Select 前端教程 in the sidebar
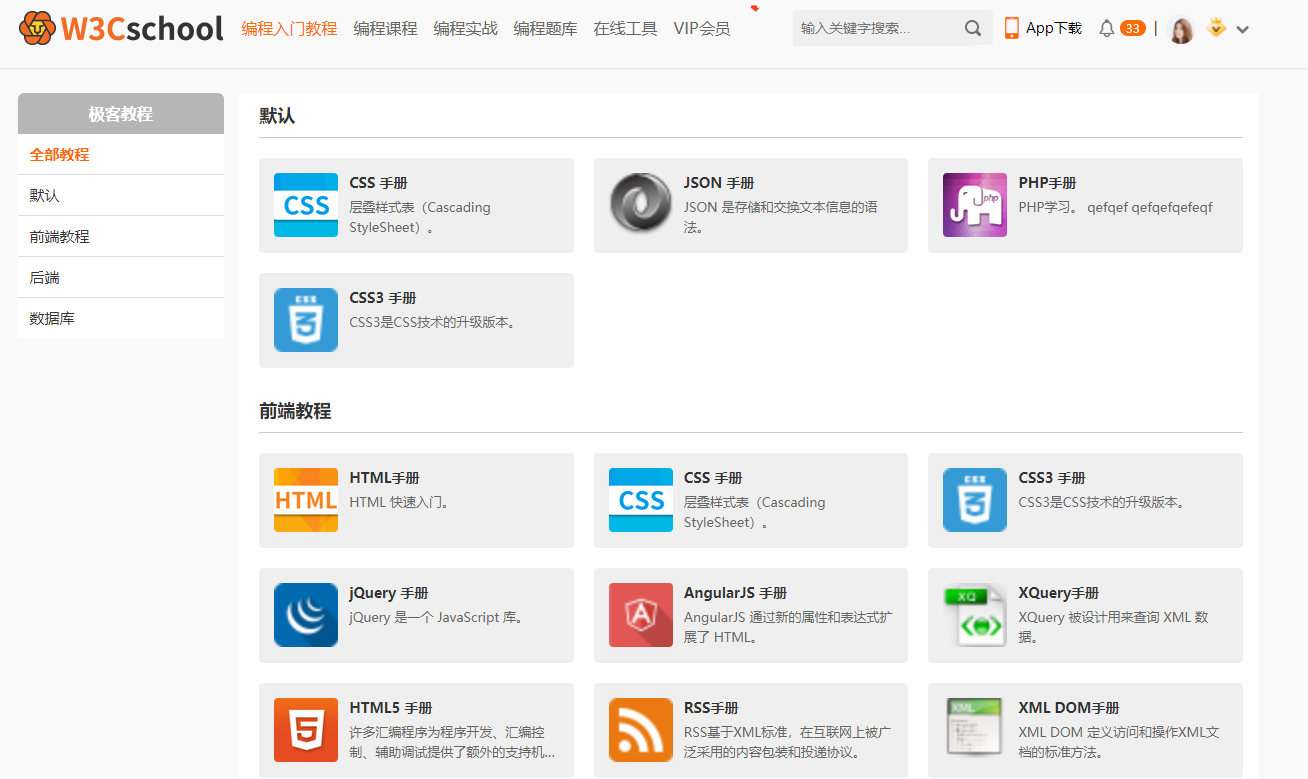The image size is (1308, 779). 60,237
